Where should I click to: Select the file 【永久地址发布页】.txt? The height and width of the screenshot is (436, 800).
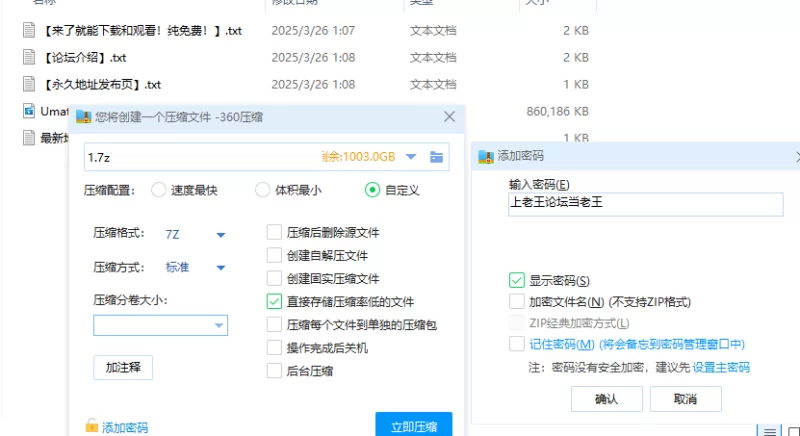(101, 85)
